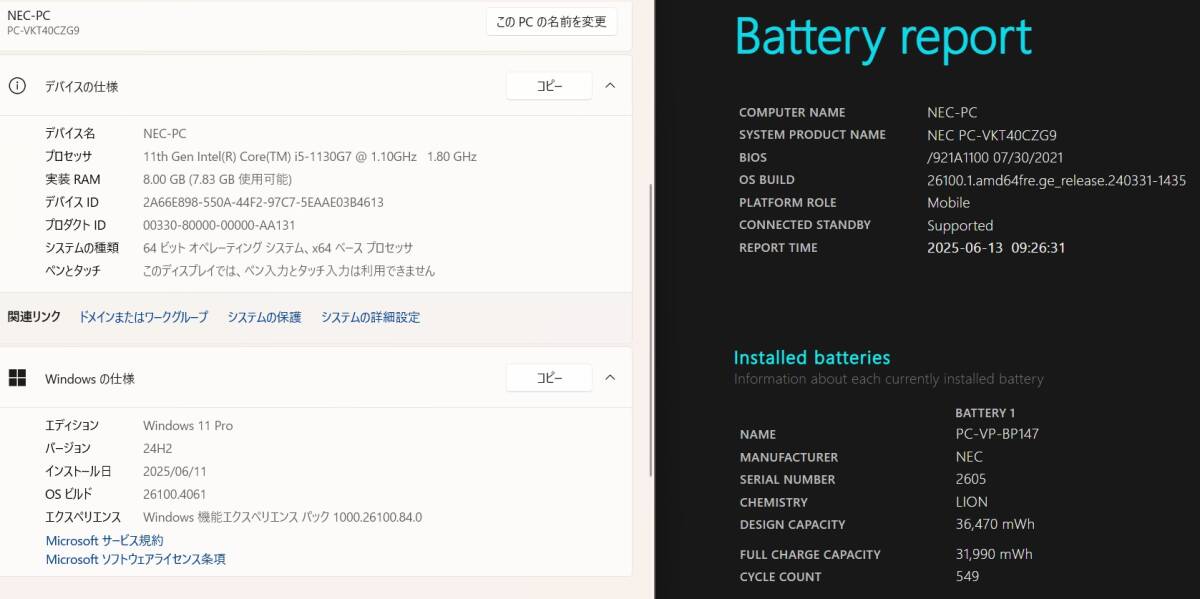This screenshot has width=1200, height=599.
Task: Select the CHEMISTRY value LION
Action: pos(971,502)
